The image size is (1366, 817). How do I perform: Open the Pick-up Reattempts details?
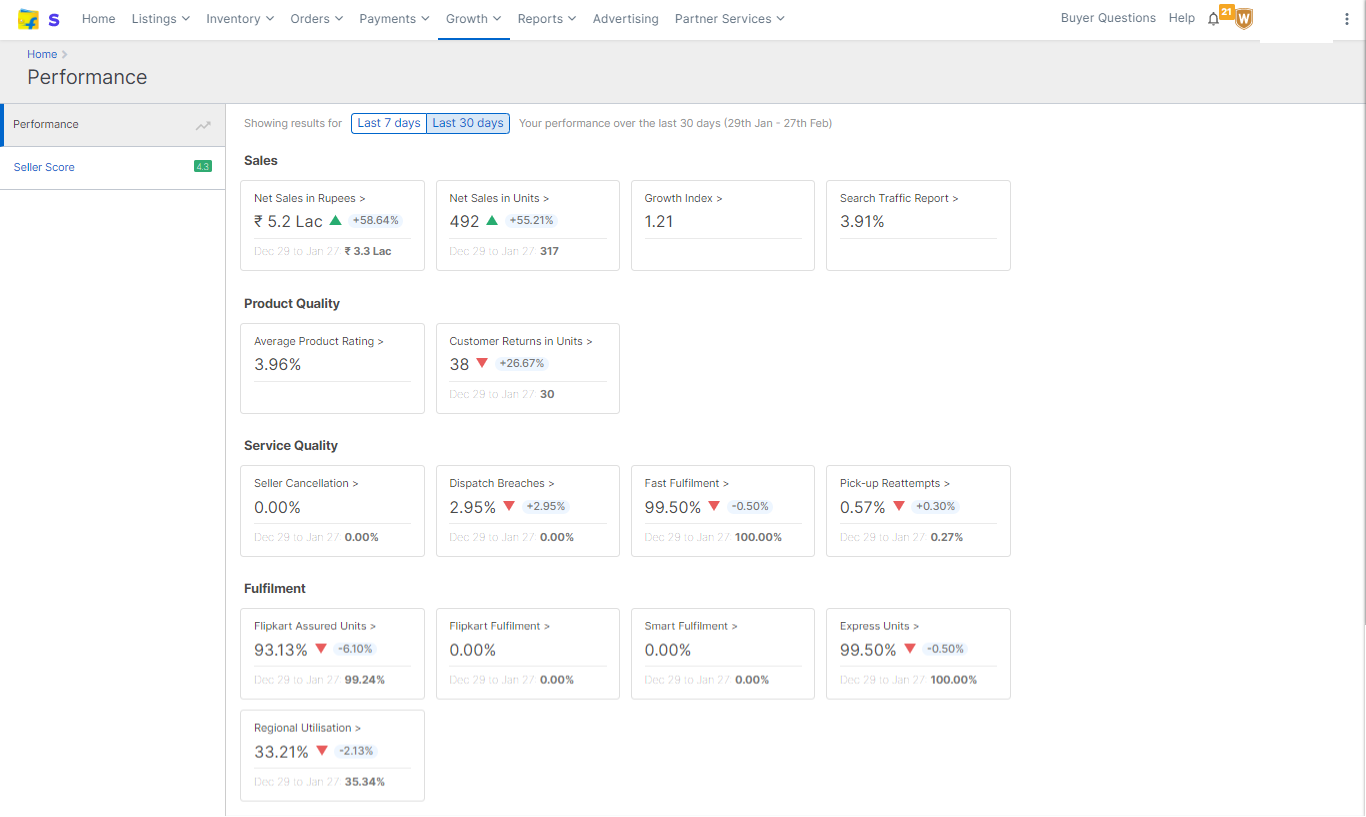(895, 483)
